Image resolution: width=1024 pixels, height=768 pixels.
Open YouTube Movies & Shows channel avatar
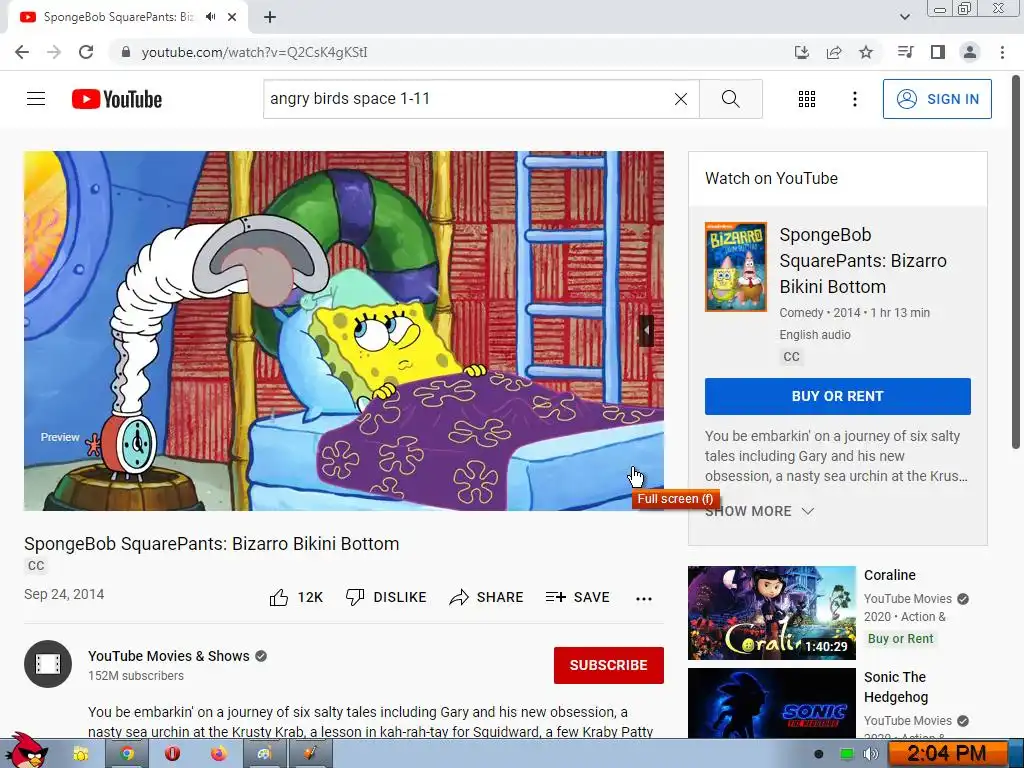tap(48, 664)
